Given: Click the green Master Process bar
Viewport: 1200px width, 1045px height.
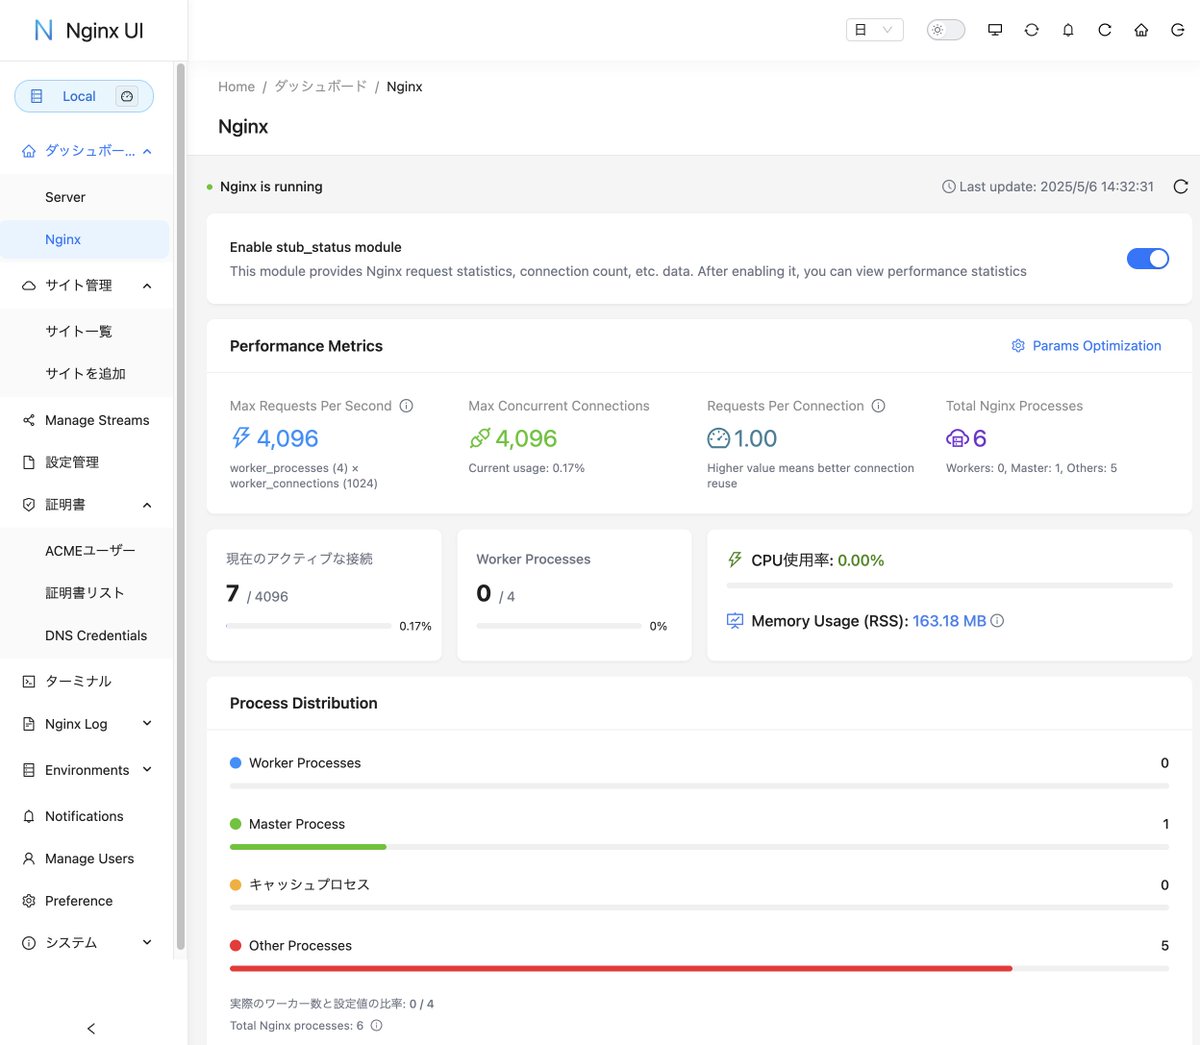Looking at the screenshot, I should tap(308, 847).
